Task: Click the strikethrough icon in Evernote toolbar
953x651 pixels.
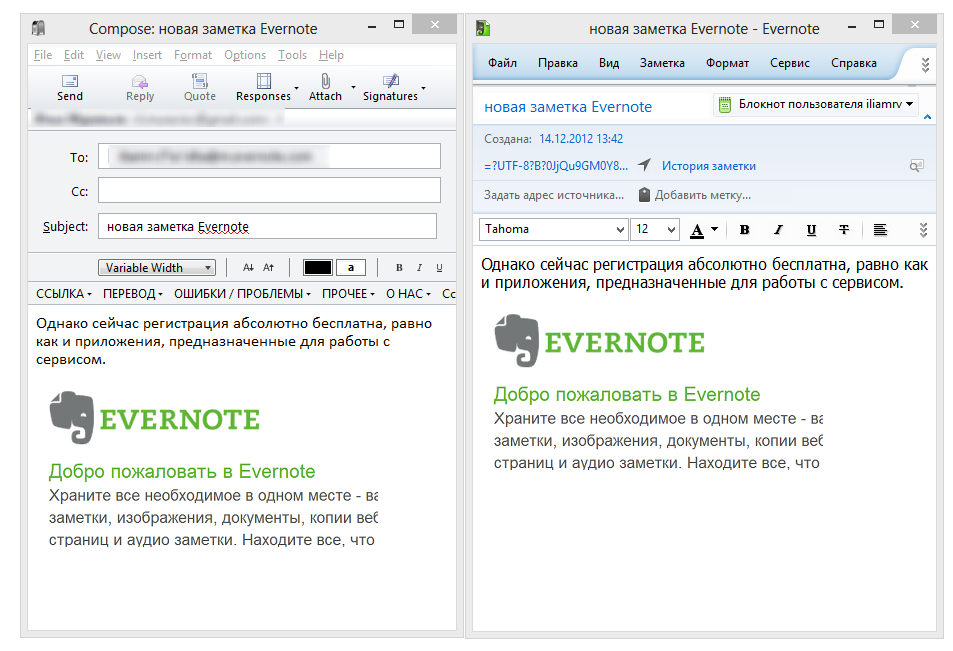Action: click(844, 230)
